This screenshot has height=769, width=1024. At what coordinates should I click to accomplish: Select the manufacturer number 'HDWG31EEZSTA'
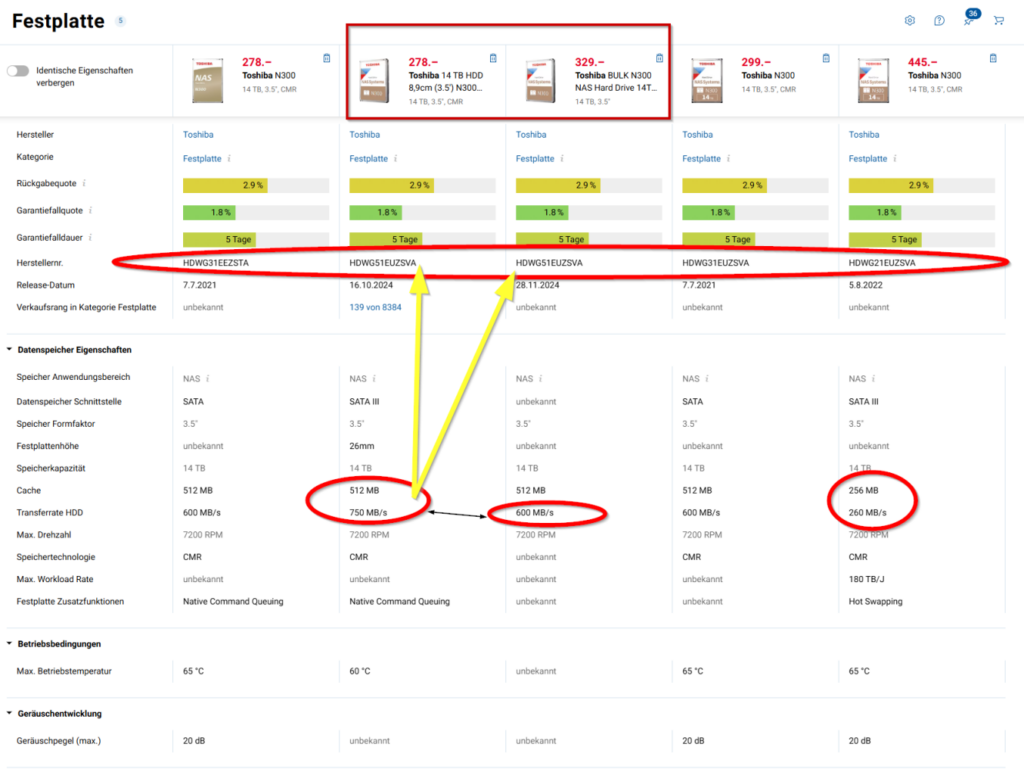pos(216,263)
